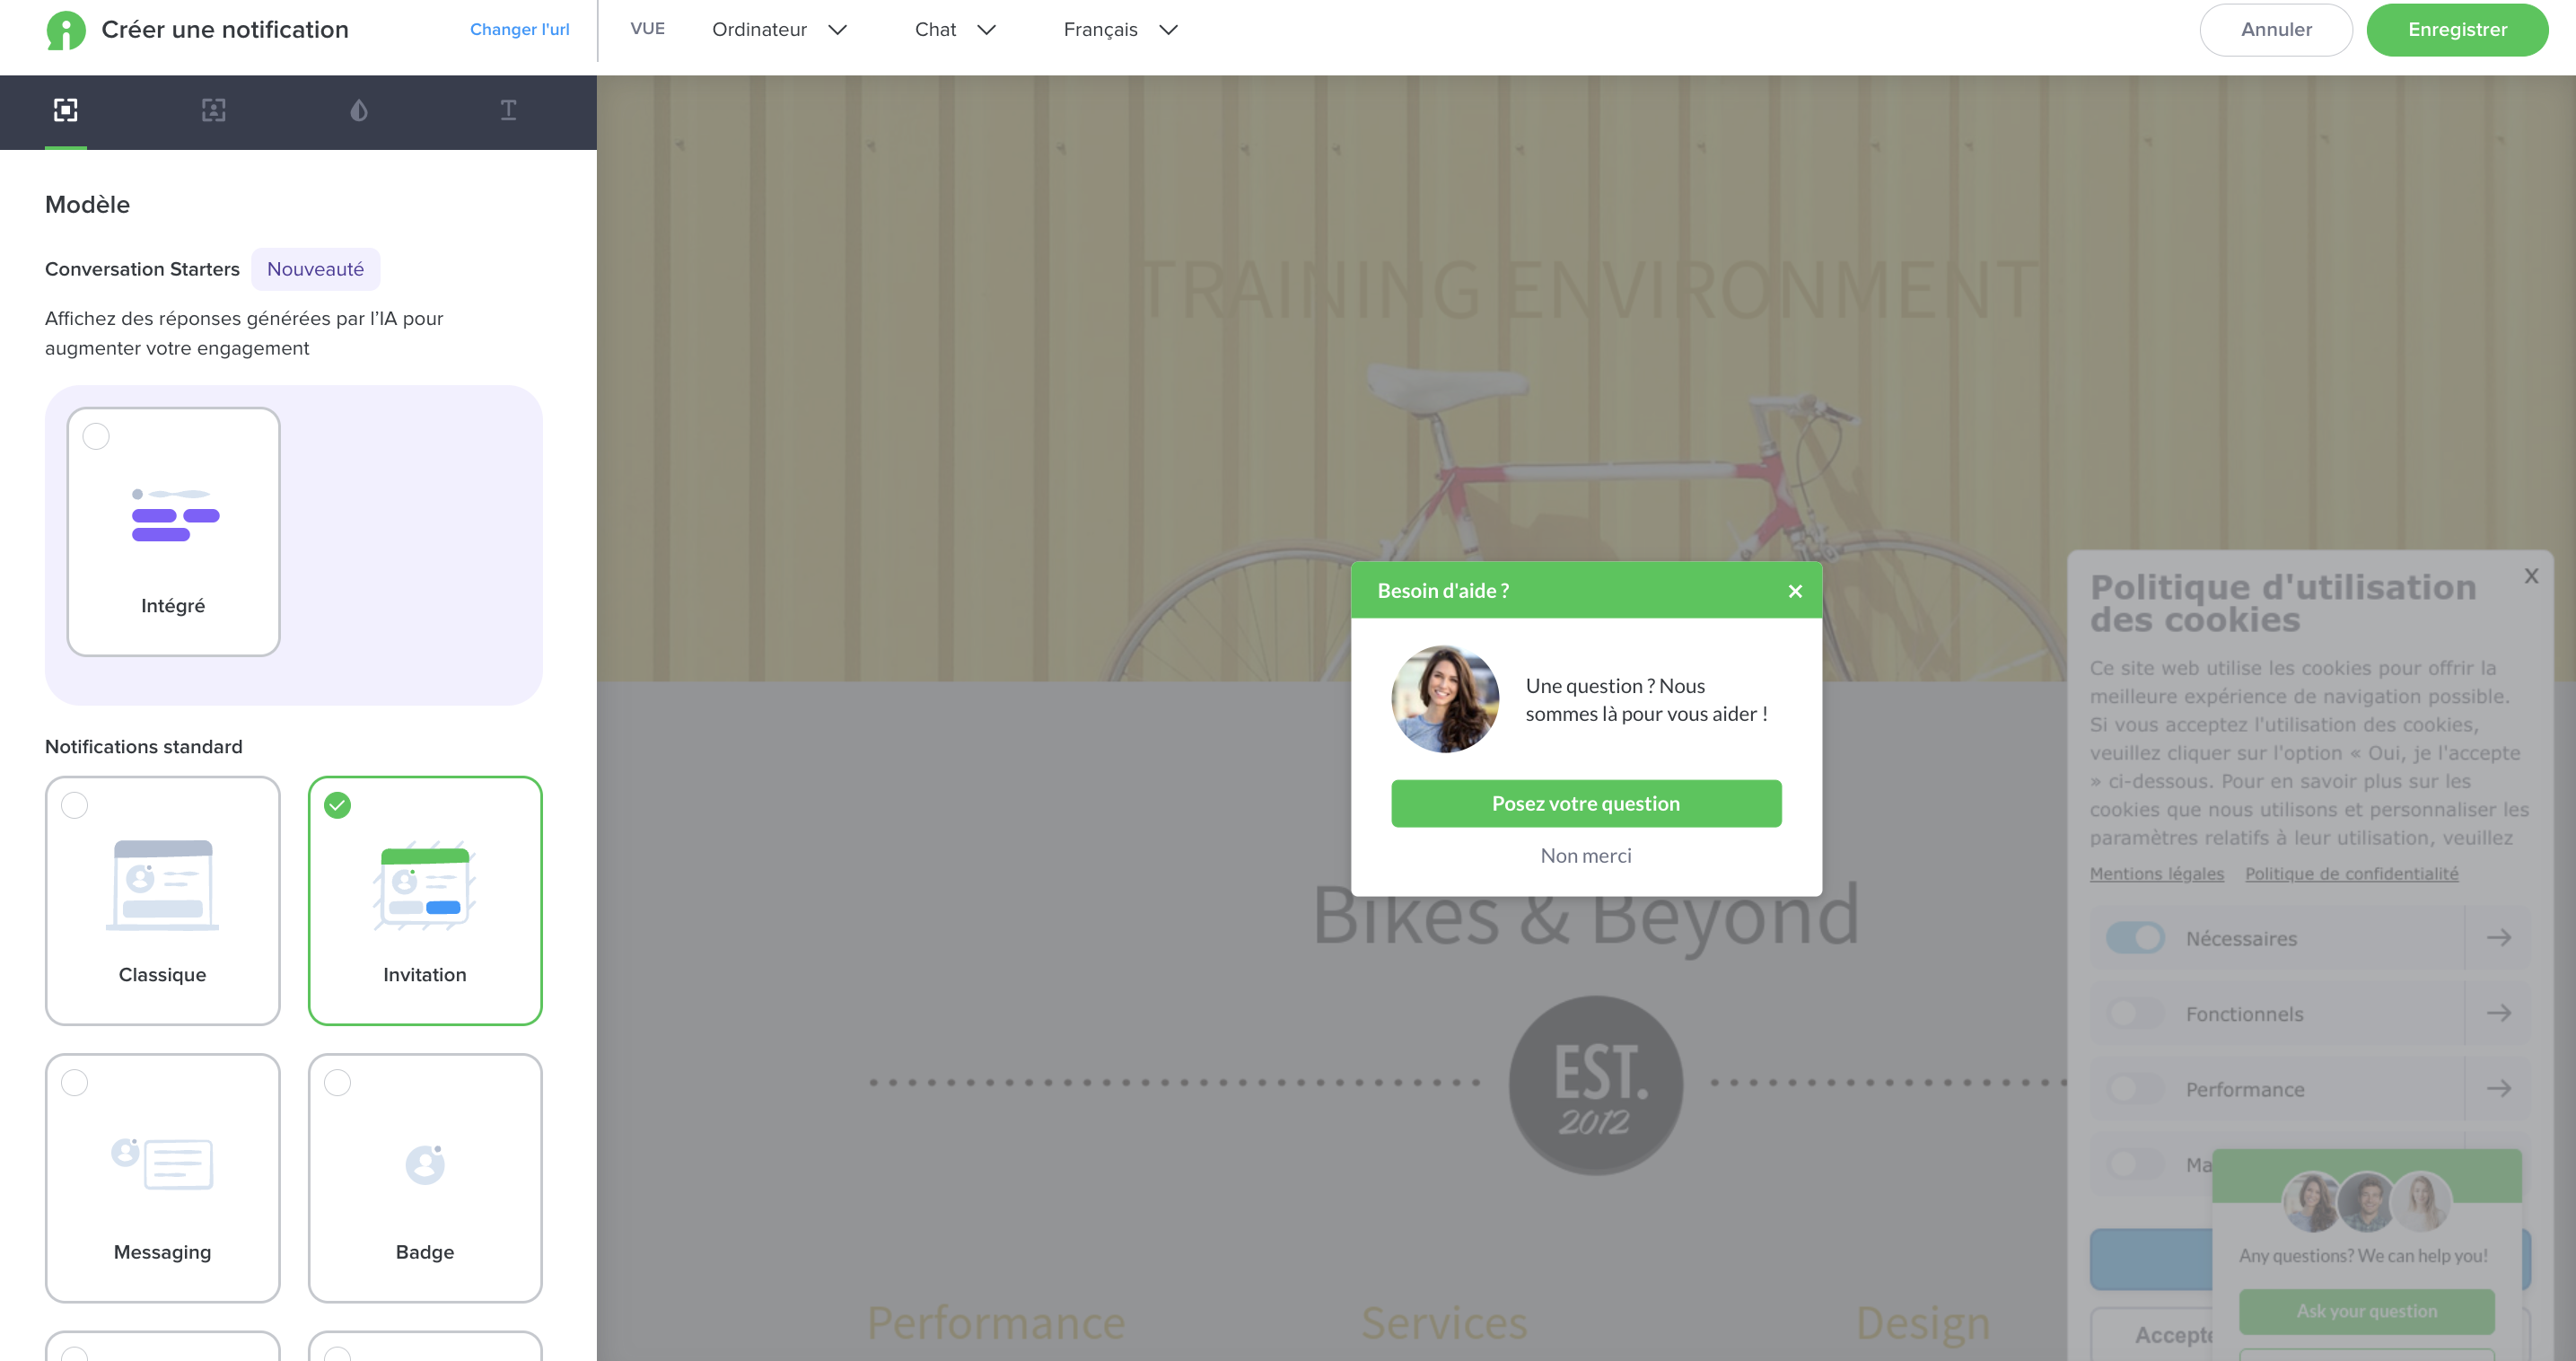
Task: Open the template tab icon in sidebar
Action: click(x=66, y=110)
